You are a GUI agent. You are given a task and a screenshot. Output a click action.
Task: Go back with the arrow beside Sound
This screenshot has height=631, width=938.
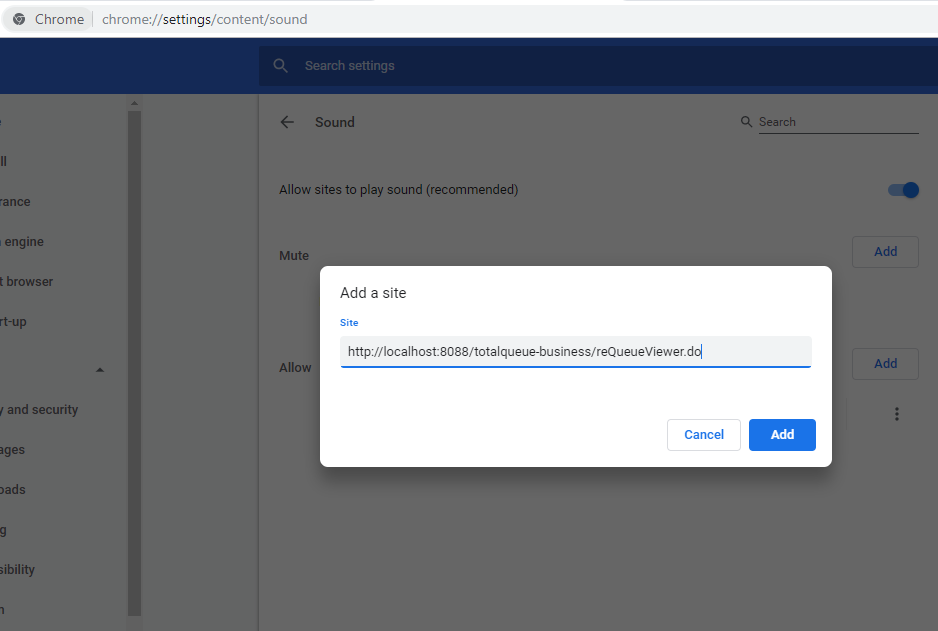pyautogui.click(x=287, y=122)
